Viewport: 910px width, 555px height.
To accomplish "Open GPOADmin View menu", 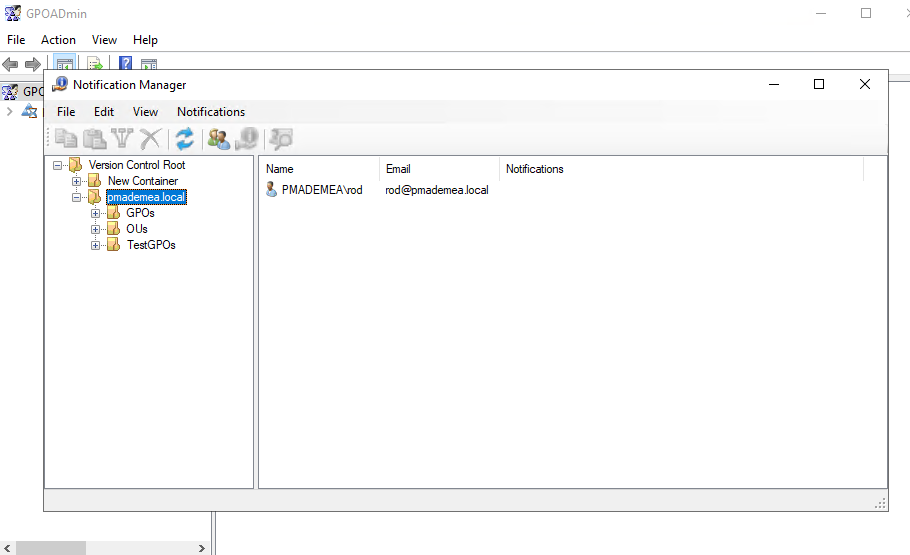I will coord(104,39).
